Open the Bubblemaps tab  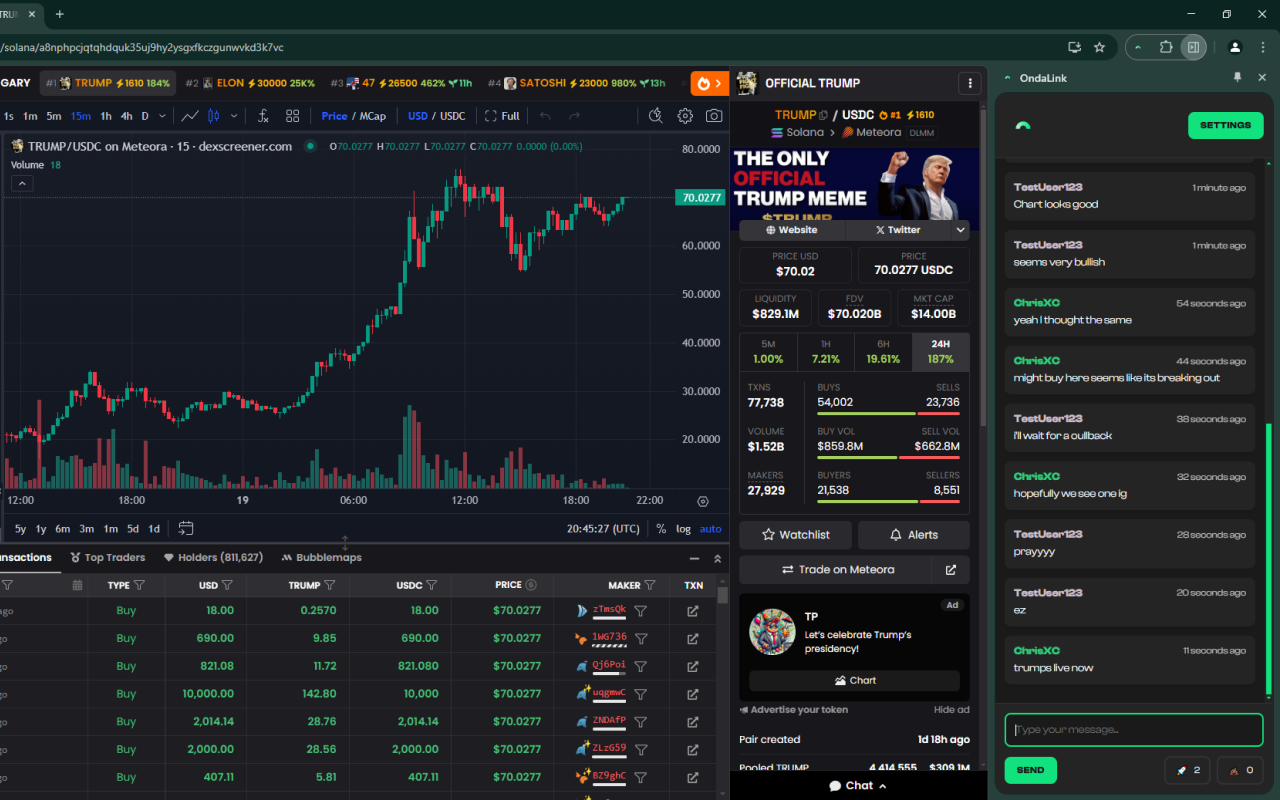click(322, 558)
